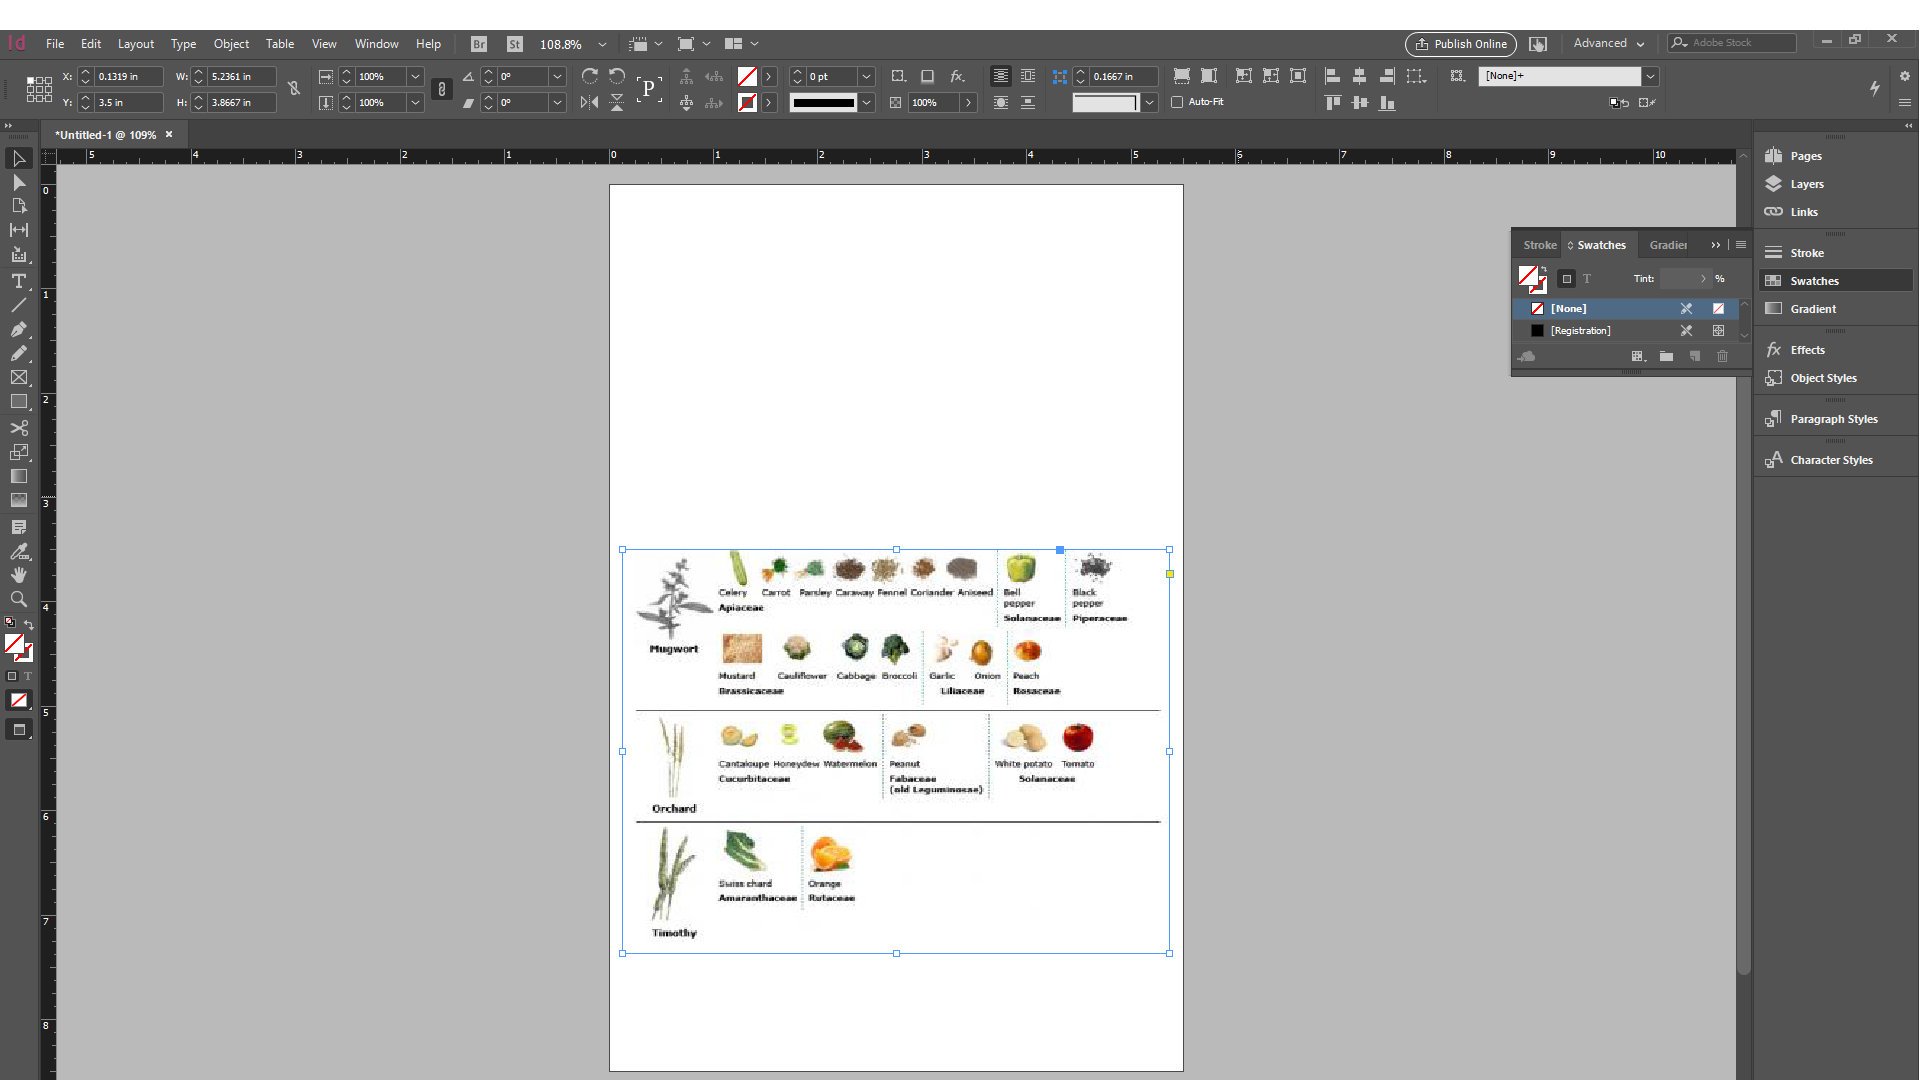
Task: Select the Scissors tool
Action: (18, 427)
